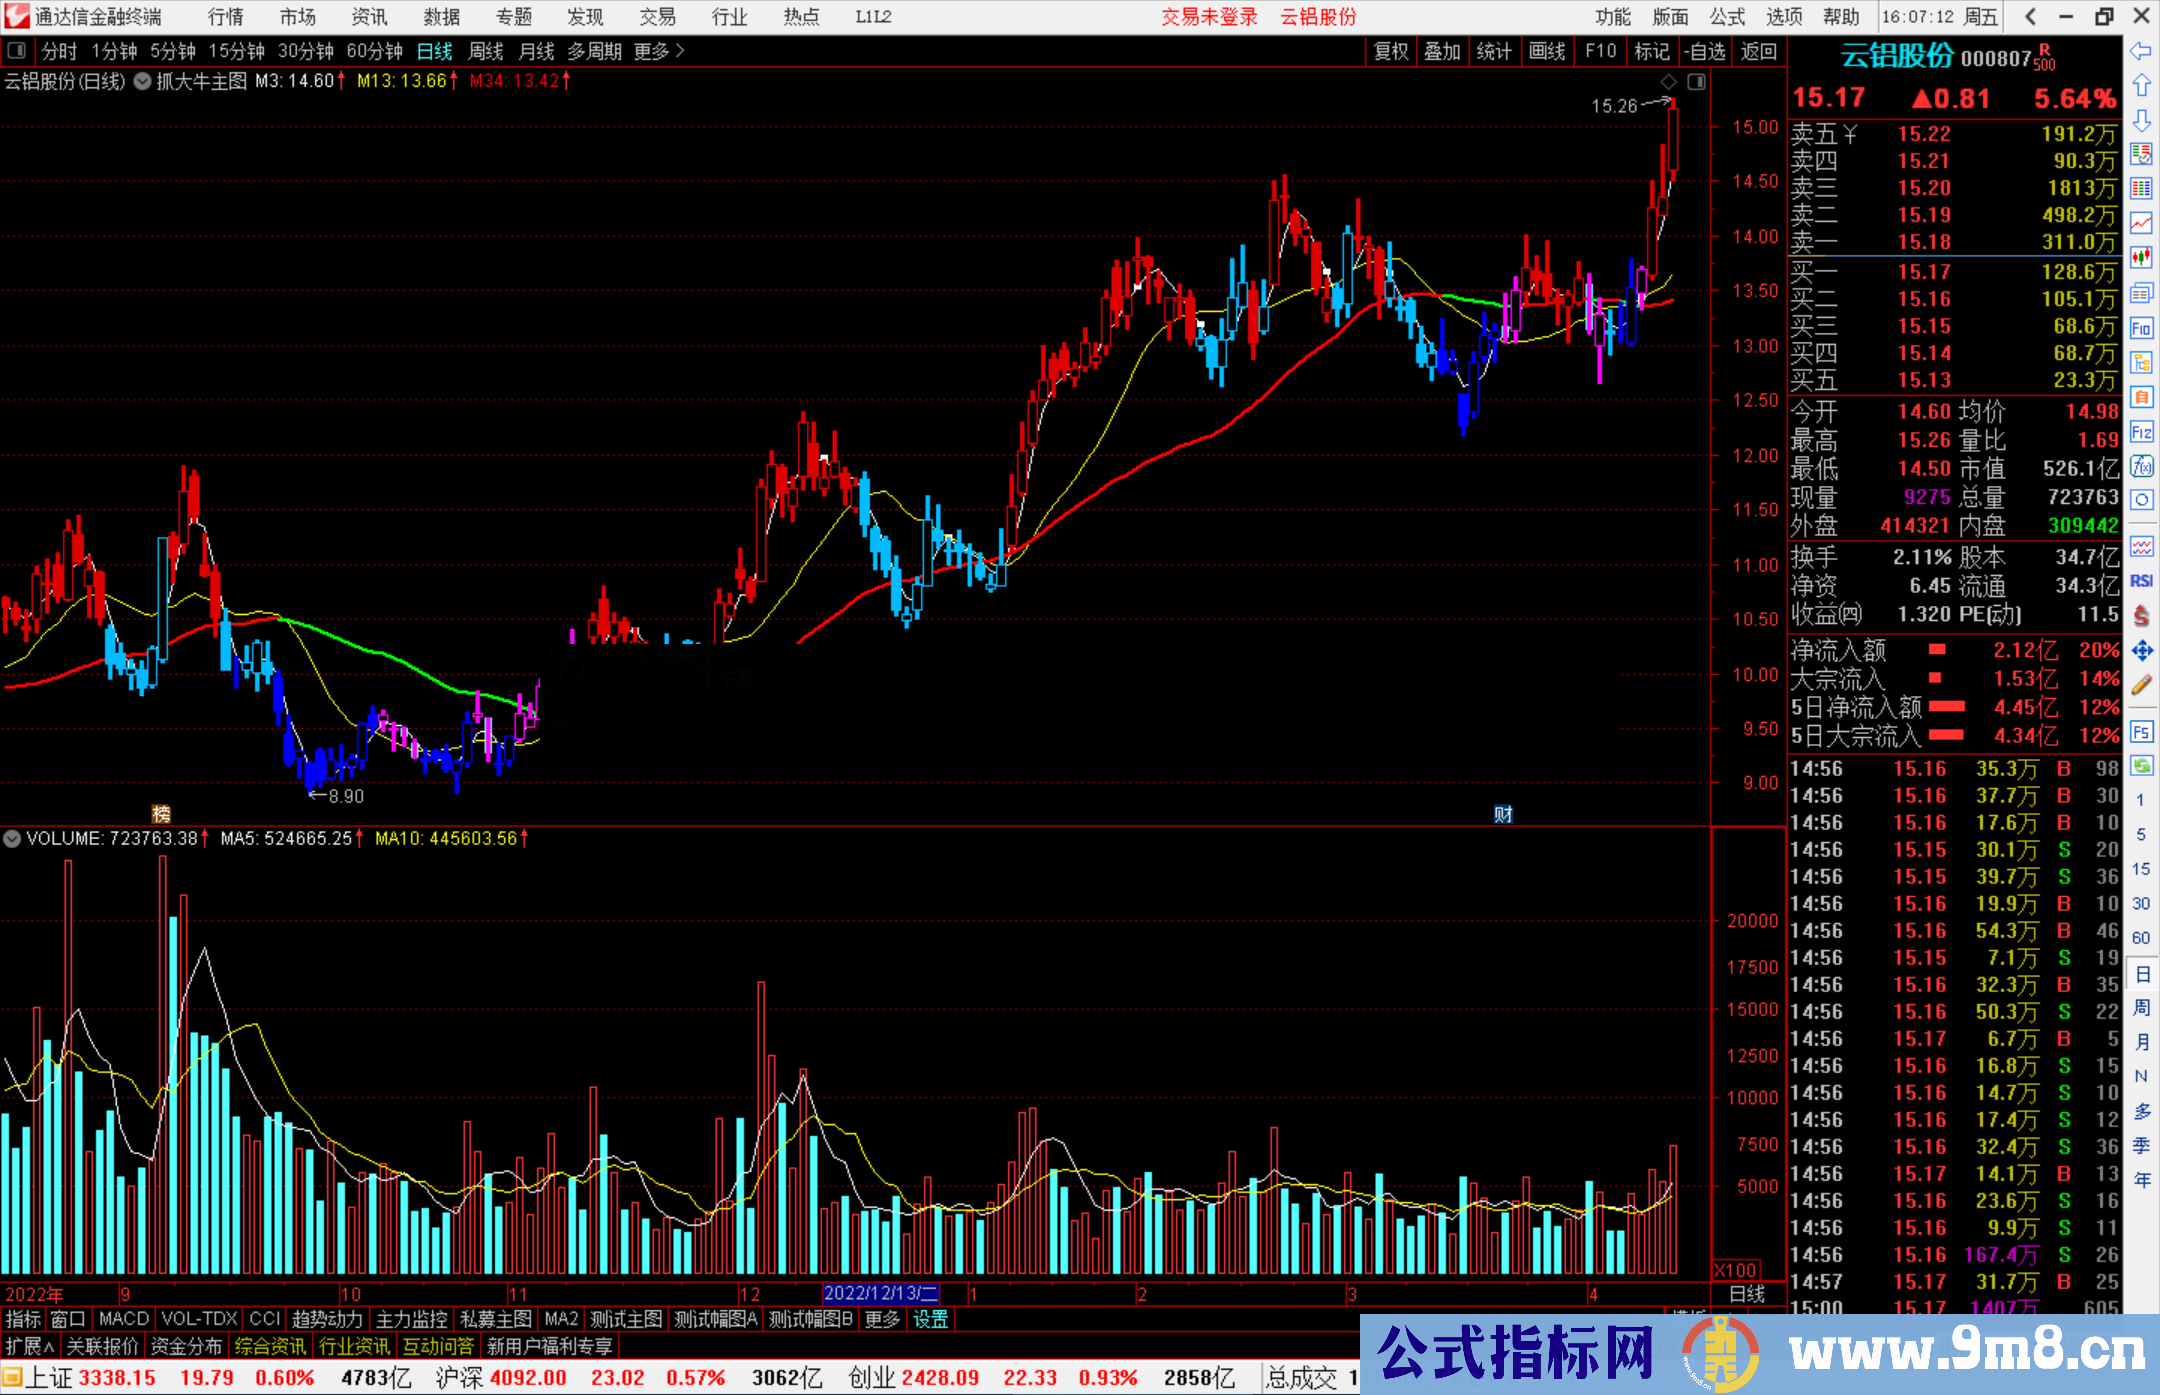
Task: Toggle the chart panel icon left of 分时
Action: (x=17, y=51)
